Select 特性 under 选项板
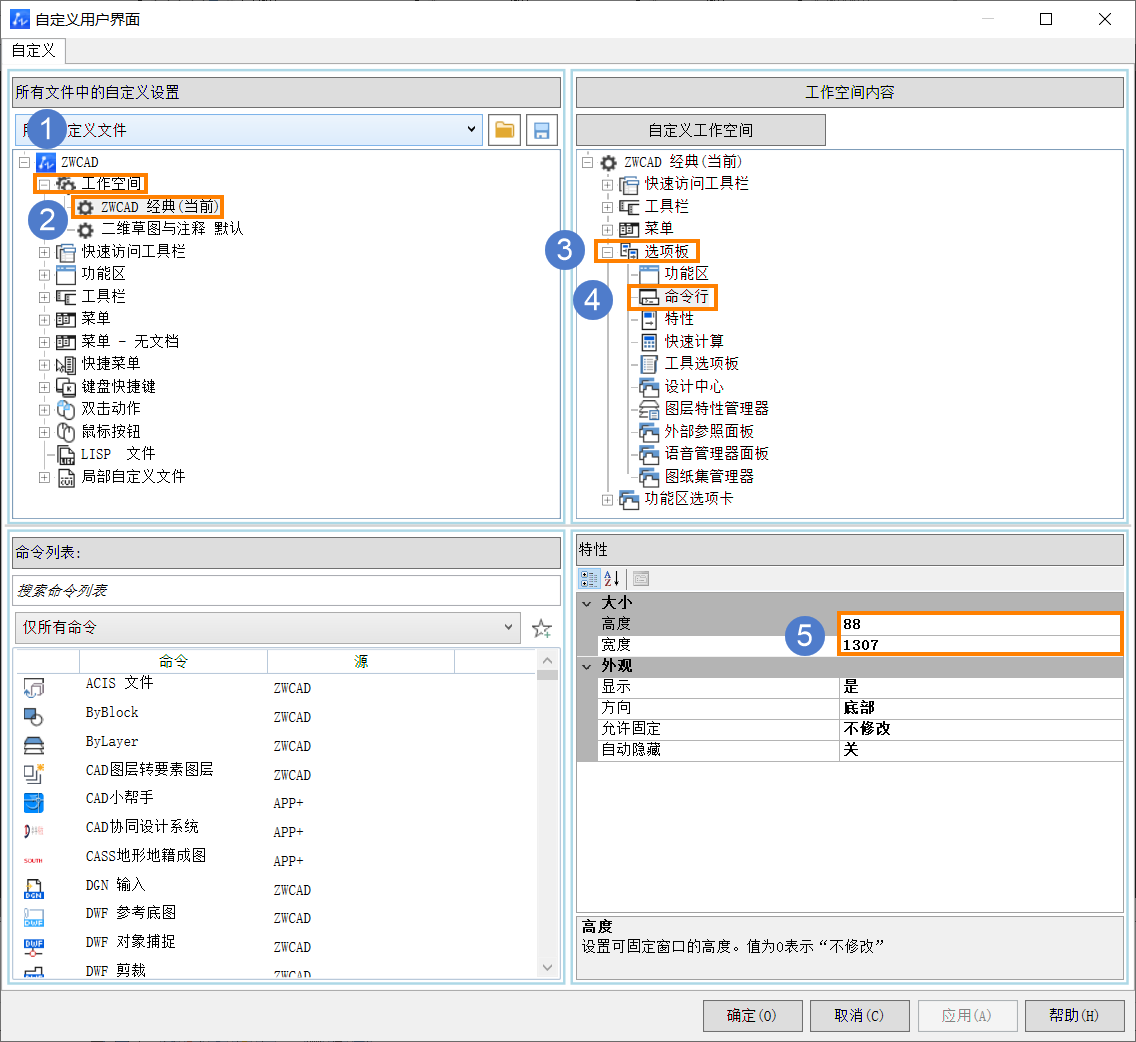The width and height of the screenshot is (1136, 1042). (x=679, y=319)
